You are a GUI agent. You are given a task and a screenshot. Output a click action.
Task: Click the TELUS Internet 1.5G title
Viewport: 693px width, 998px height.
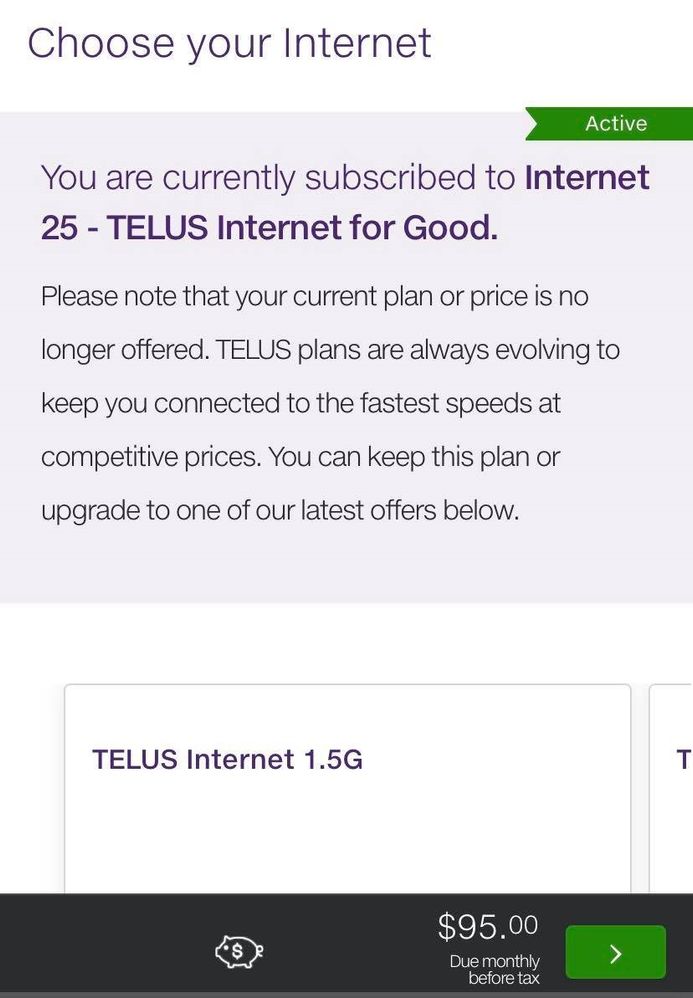[227, 760]
